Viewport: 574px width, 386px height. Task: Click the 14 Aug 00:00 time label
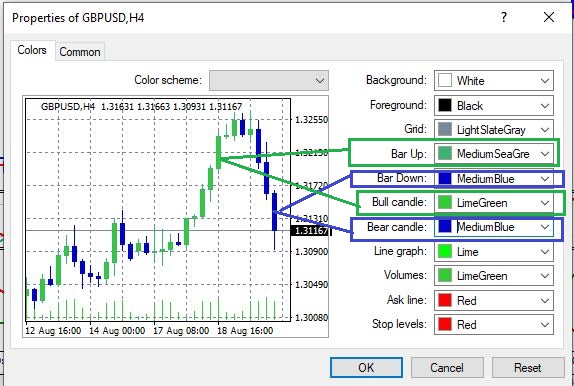118,331
